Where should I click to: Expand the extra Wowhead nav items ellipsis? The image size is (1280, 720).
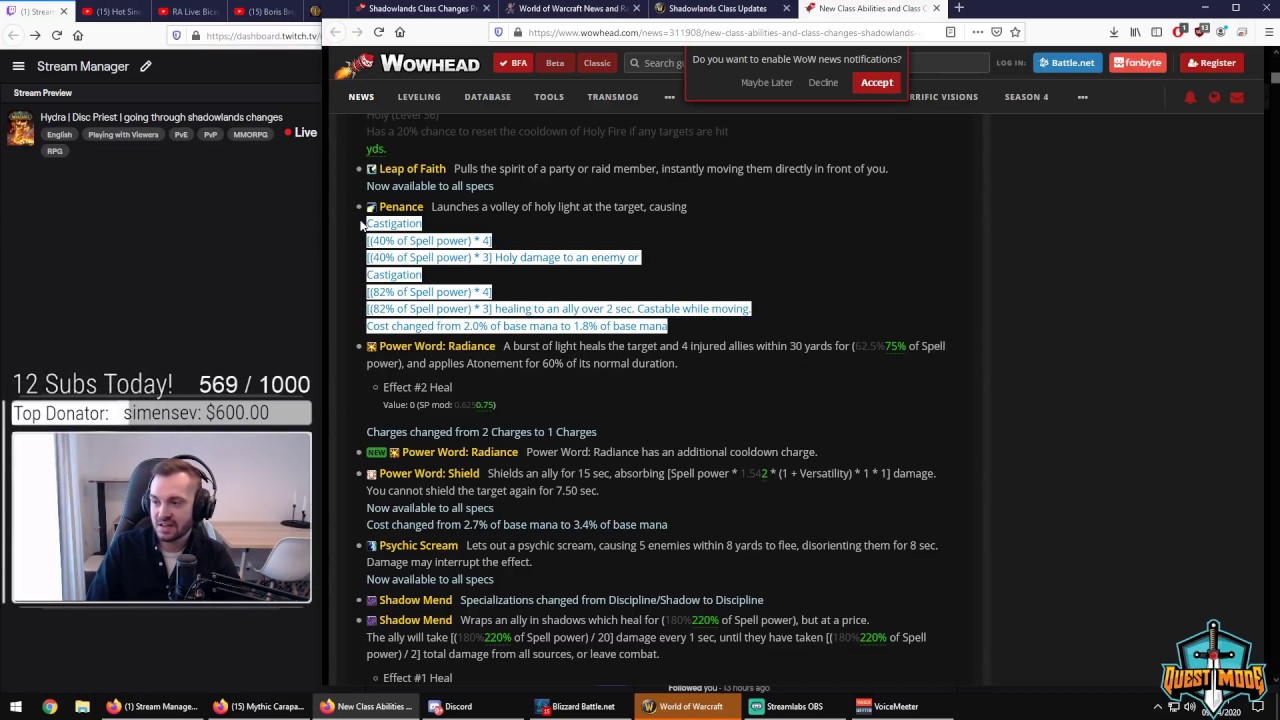(x=669, y=97)
